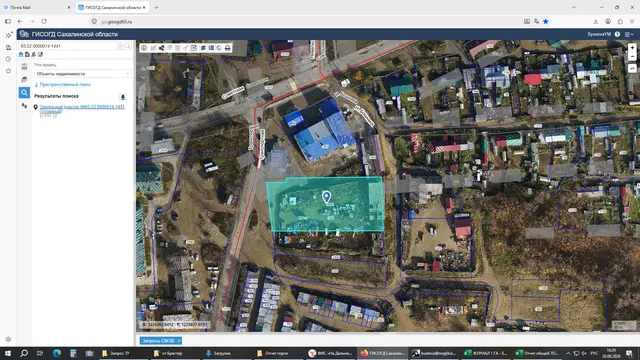The image size is (640, 360).
Task: Click the Результаты поиска heading
Action: click(x=56, y=96)
